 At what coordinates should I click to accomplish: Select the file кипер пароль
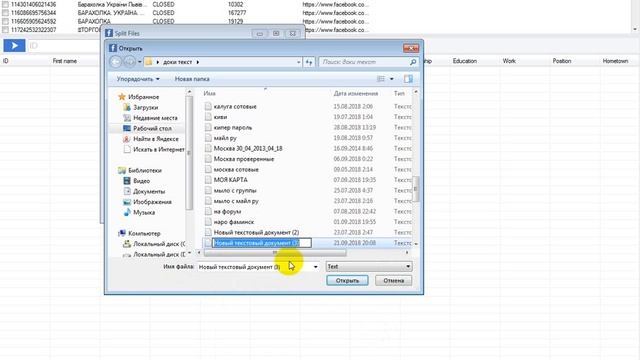point(233,127)
